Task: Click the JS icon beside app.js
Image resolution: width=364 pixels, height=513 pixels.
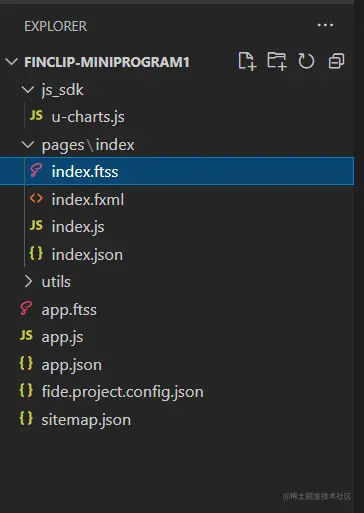Action: pos(26,335)
